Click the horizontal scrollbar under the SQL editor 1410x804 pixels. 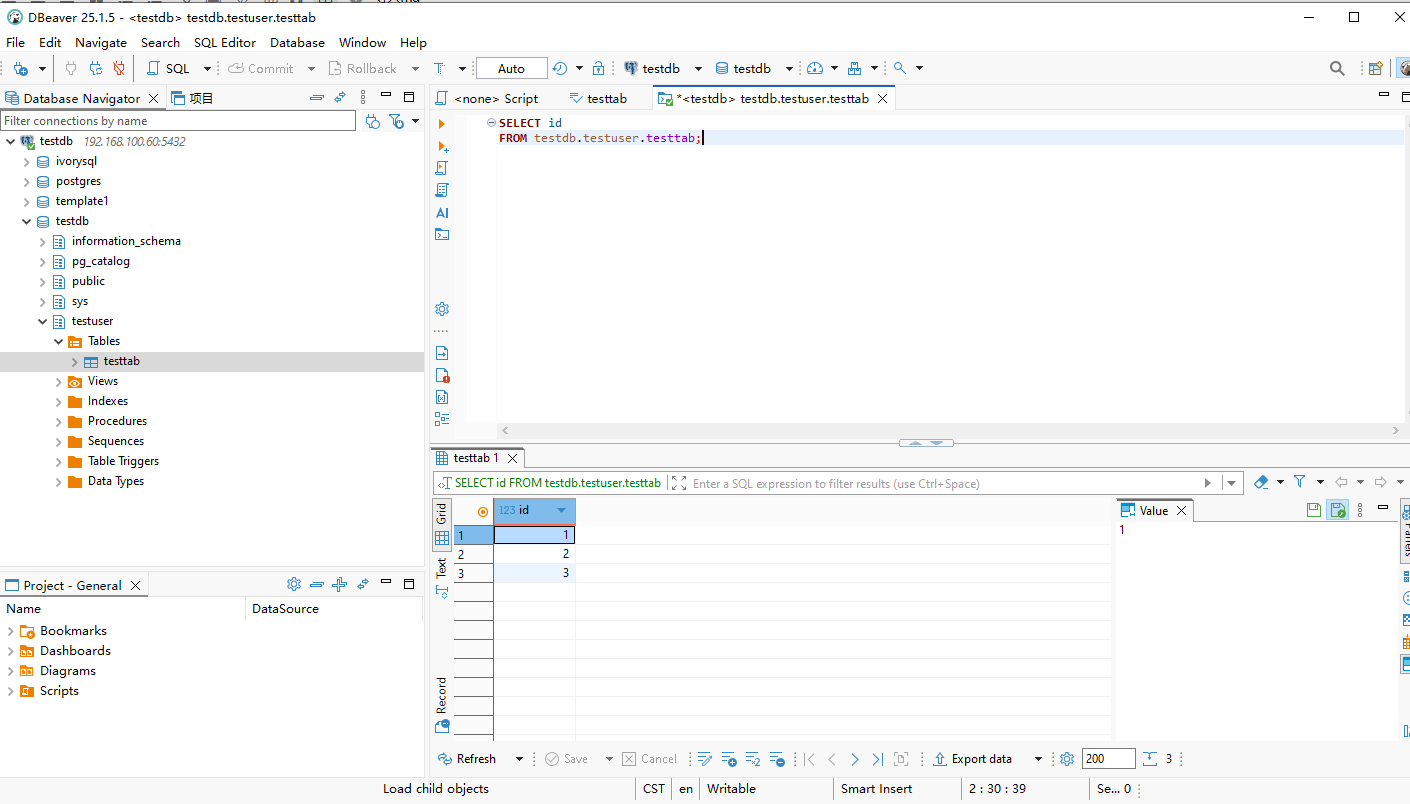pos(950,429)
